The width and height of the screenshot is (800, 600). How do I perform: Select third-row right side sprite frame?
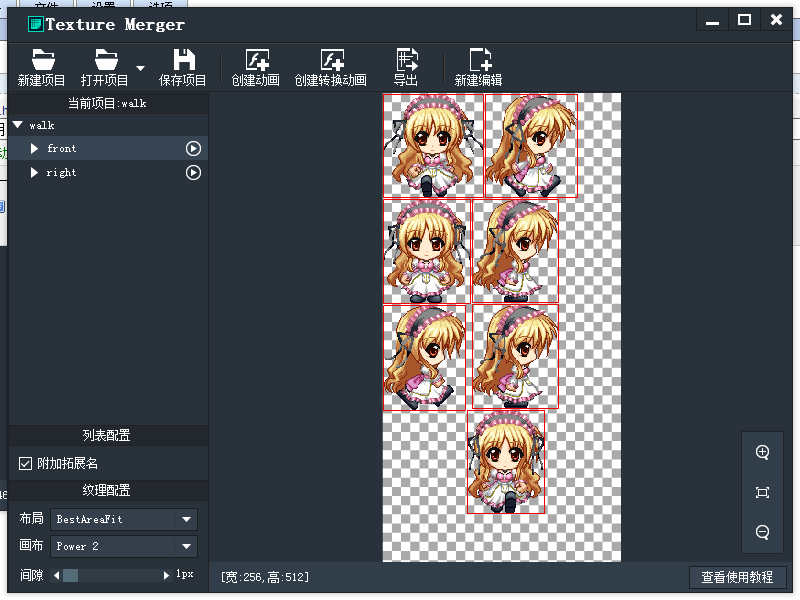point(516,357)
